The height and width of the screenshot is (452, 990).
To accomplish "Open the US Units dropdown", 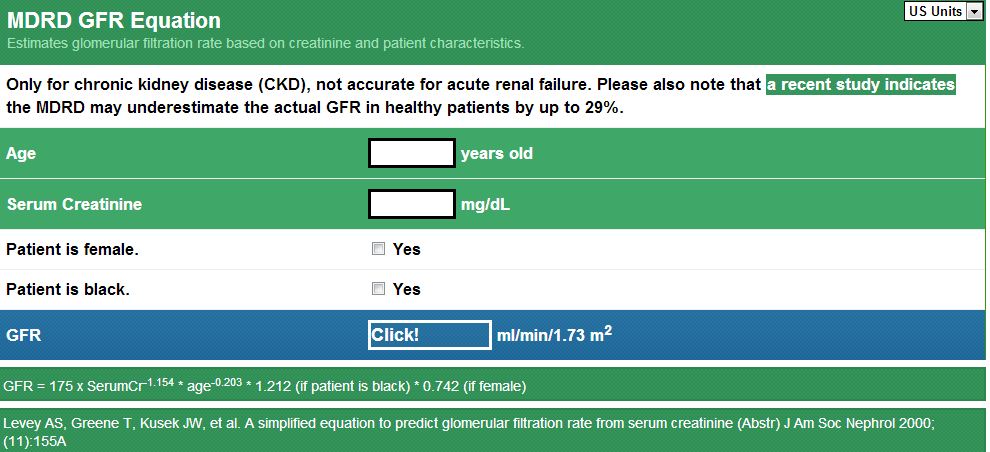I will click(934, 11).
